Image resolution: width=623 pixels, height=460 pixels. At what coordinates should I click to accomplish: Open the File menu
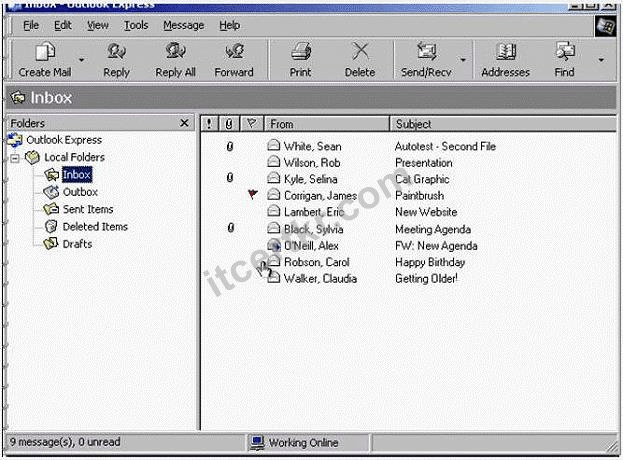click(31, 25)
